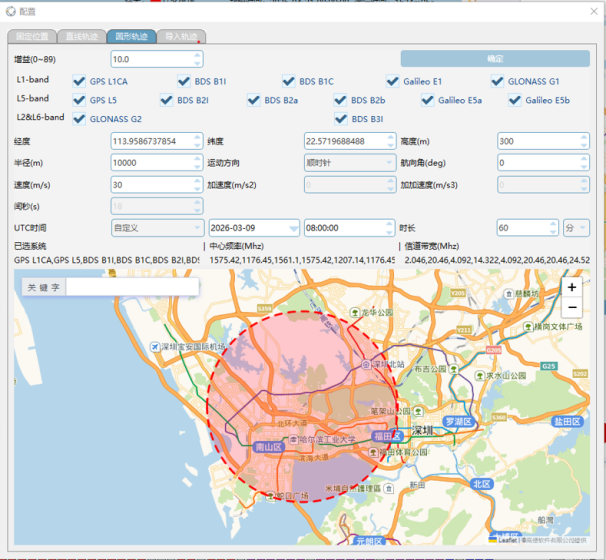Decrease 航向角(deg) with down arrow
The width and height of the screenshot is (606, 560).
584,167
